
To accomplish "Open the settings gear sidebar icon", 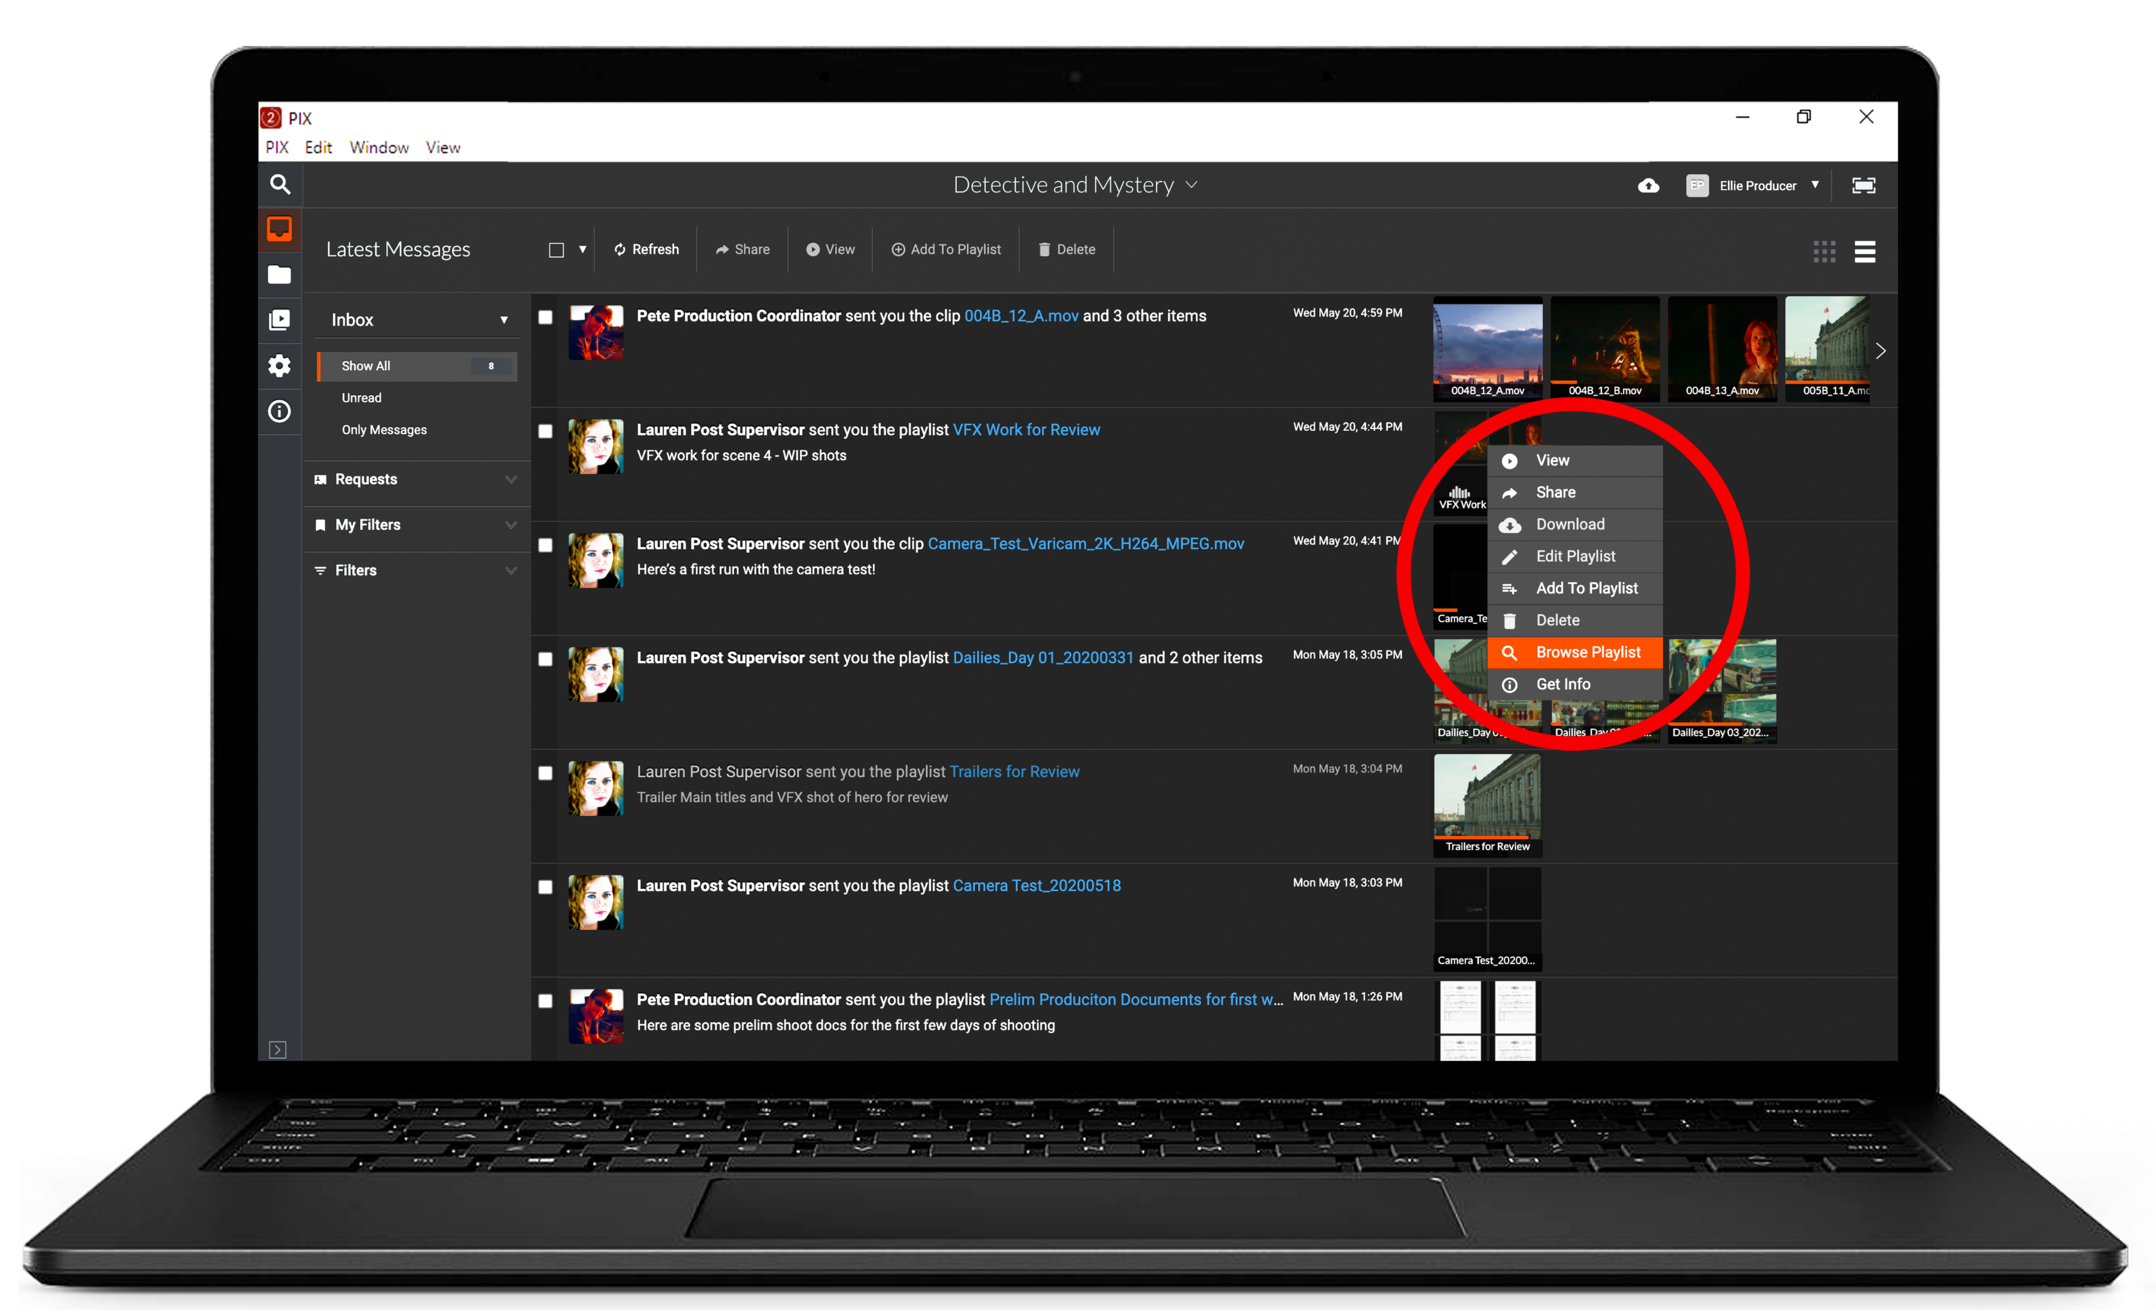I will [x=279, y=366].
